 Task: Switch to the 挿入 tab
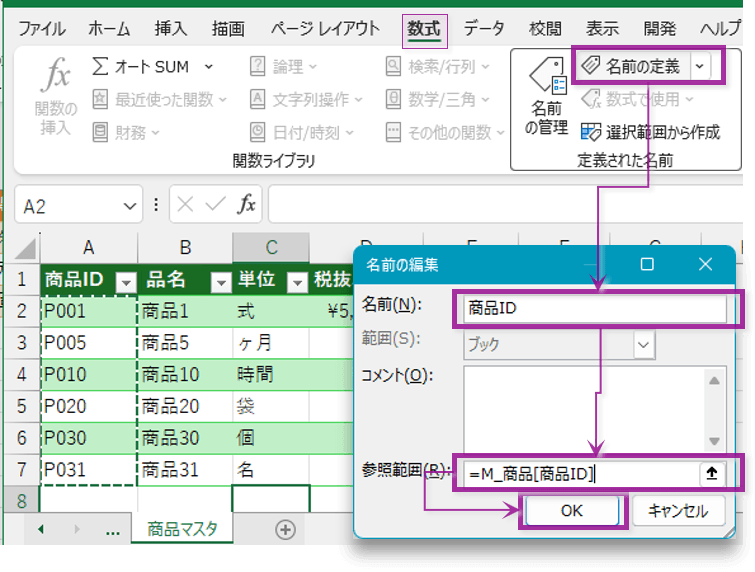[x=171, y=29]
